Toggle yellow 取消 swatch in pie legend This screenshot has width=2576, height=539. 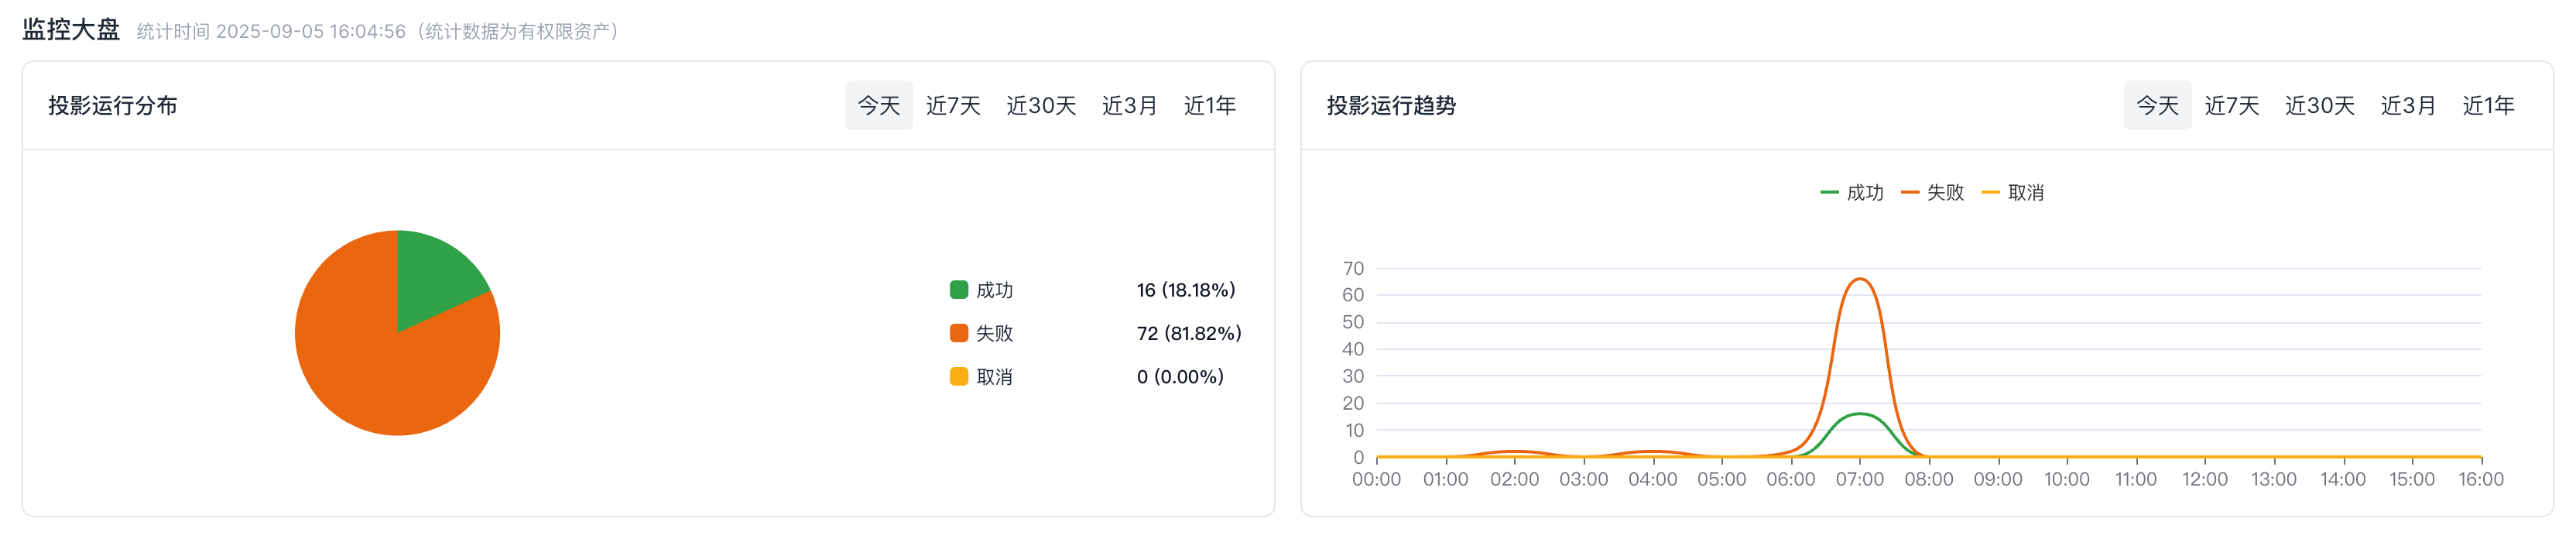click(958, 377)
